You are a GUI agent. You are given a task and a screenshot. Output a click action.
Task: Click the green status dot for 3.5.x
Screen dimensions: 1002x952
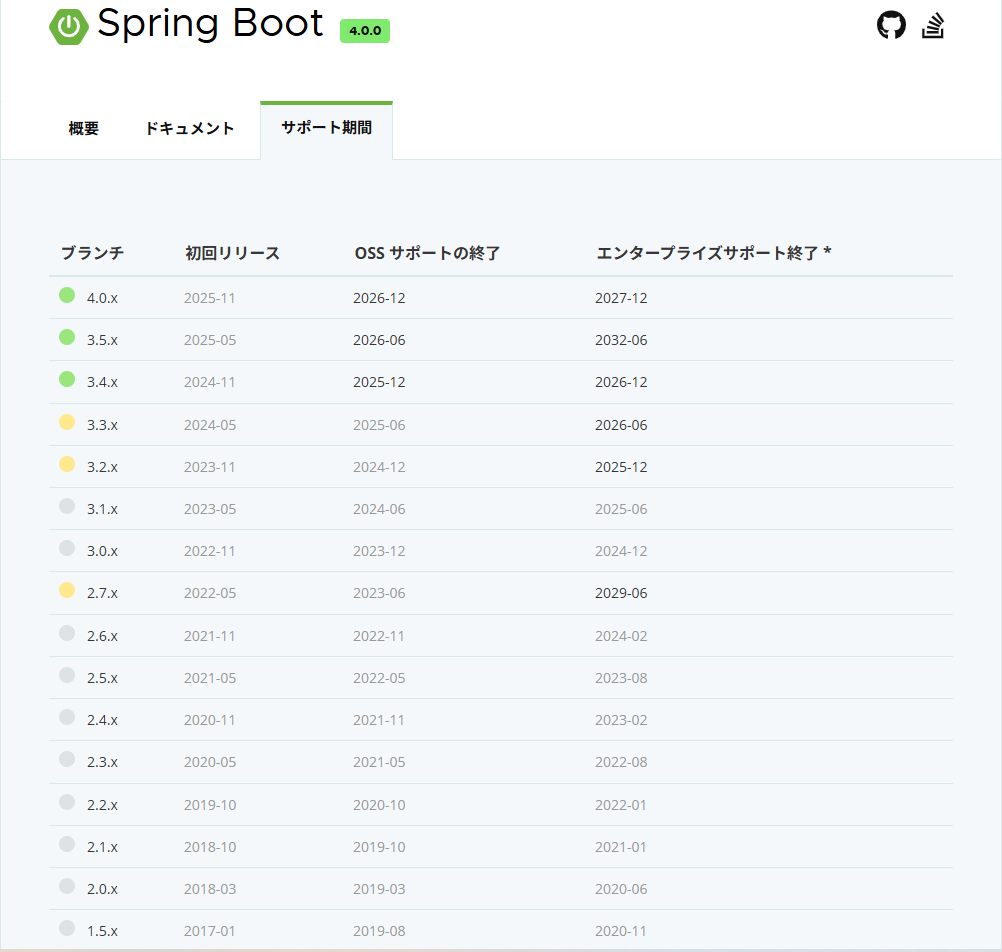[x=67, y=337]
